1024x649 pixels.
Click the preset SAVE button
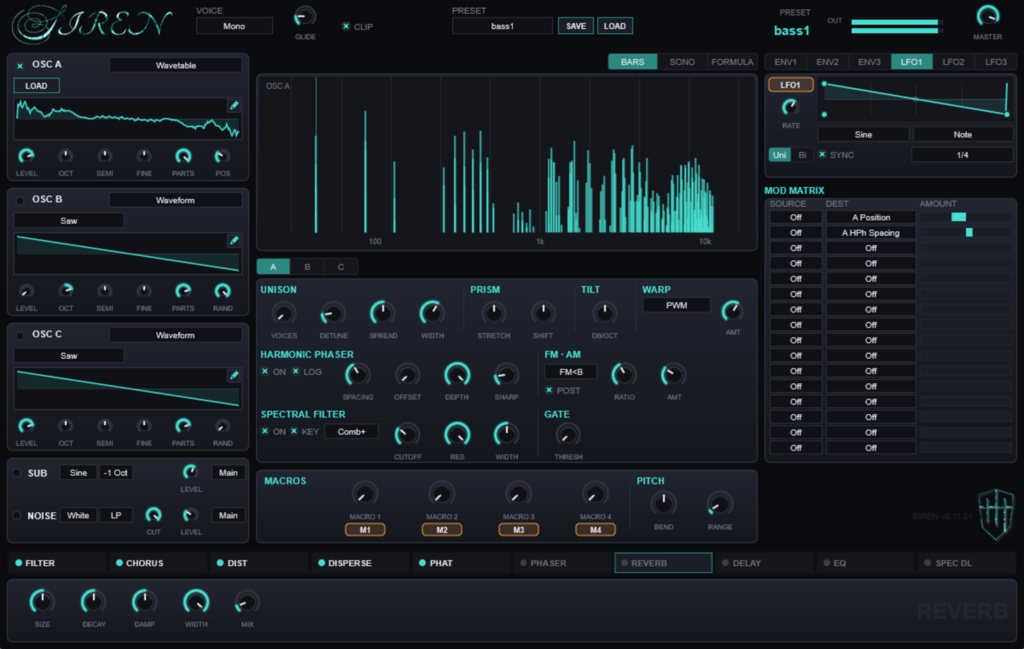tap(575, 26)
